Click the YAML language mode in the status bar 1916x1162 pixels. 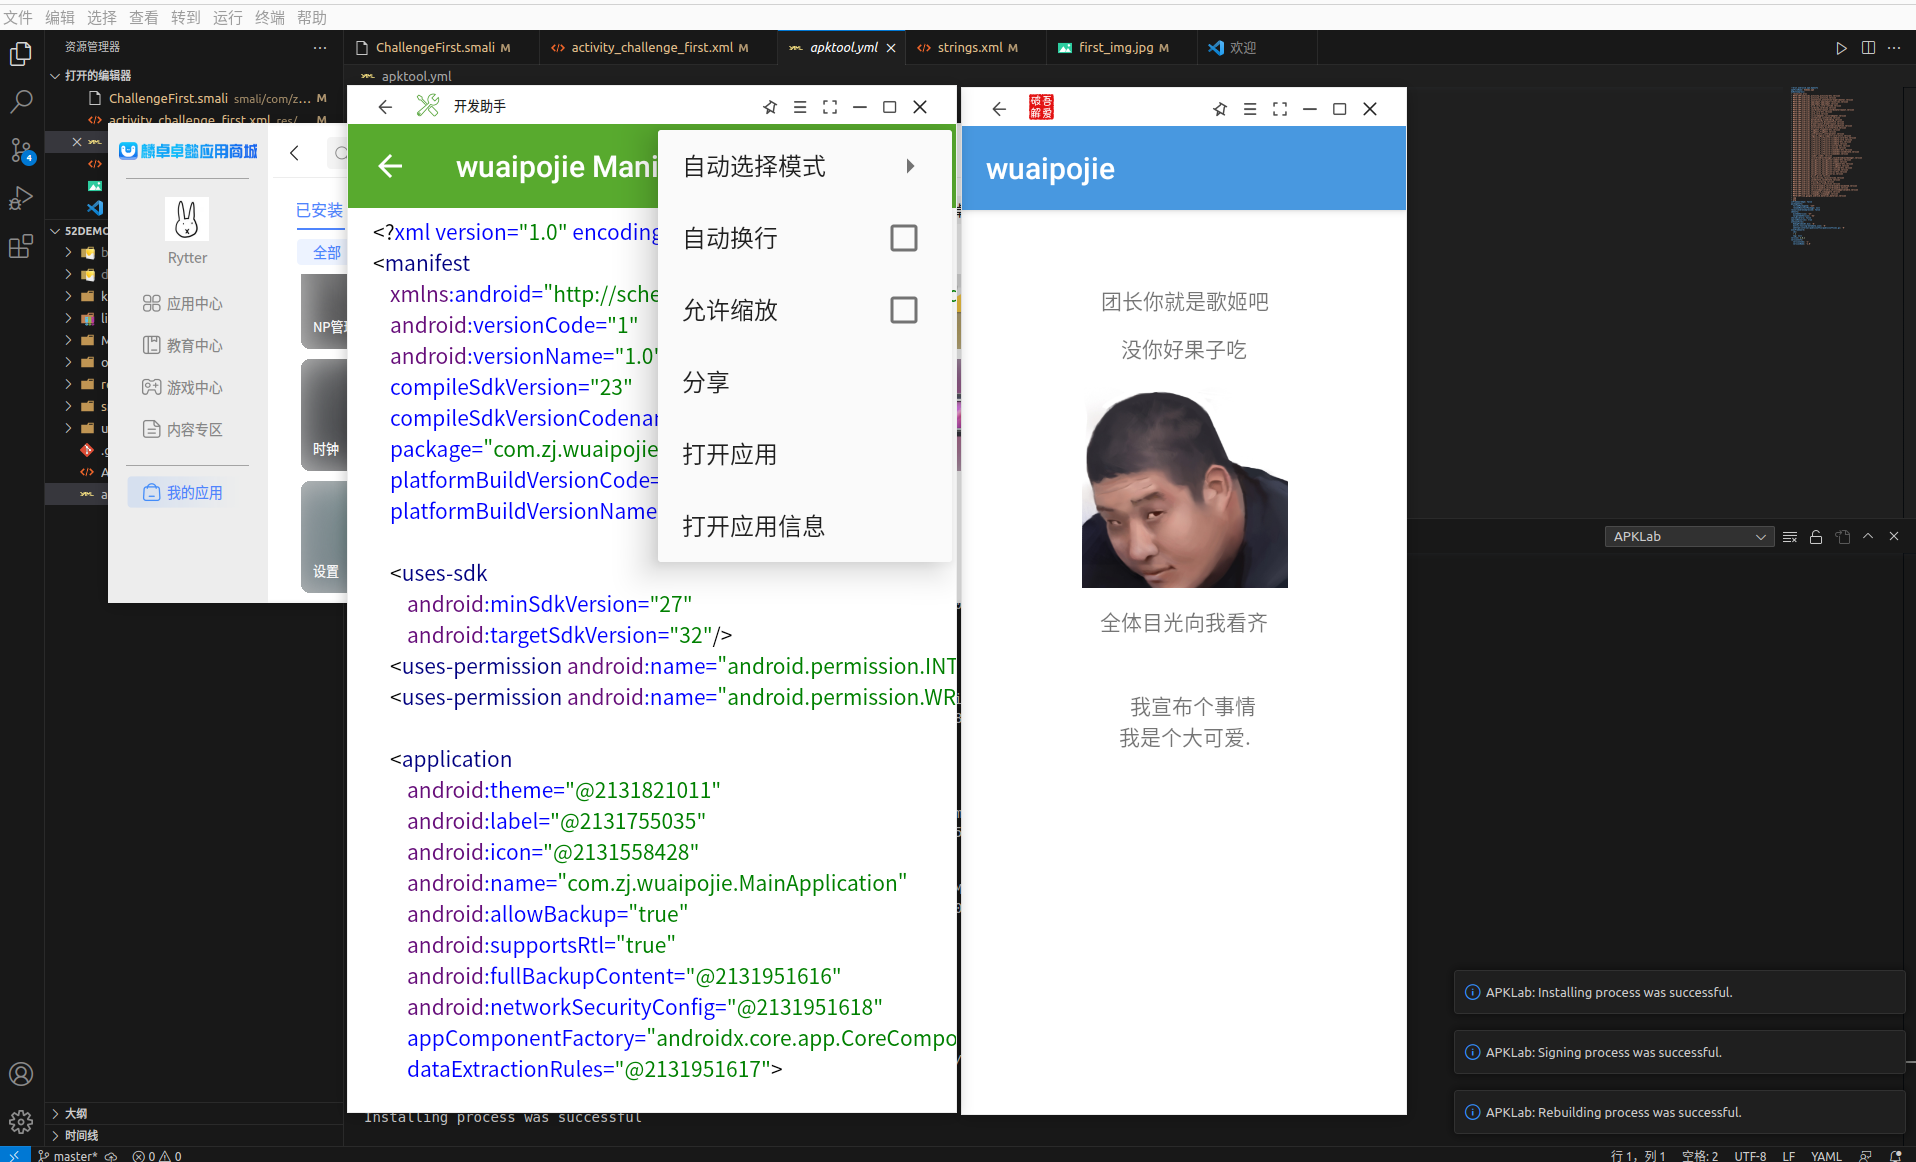(x=1826, y=1155)
